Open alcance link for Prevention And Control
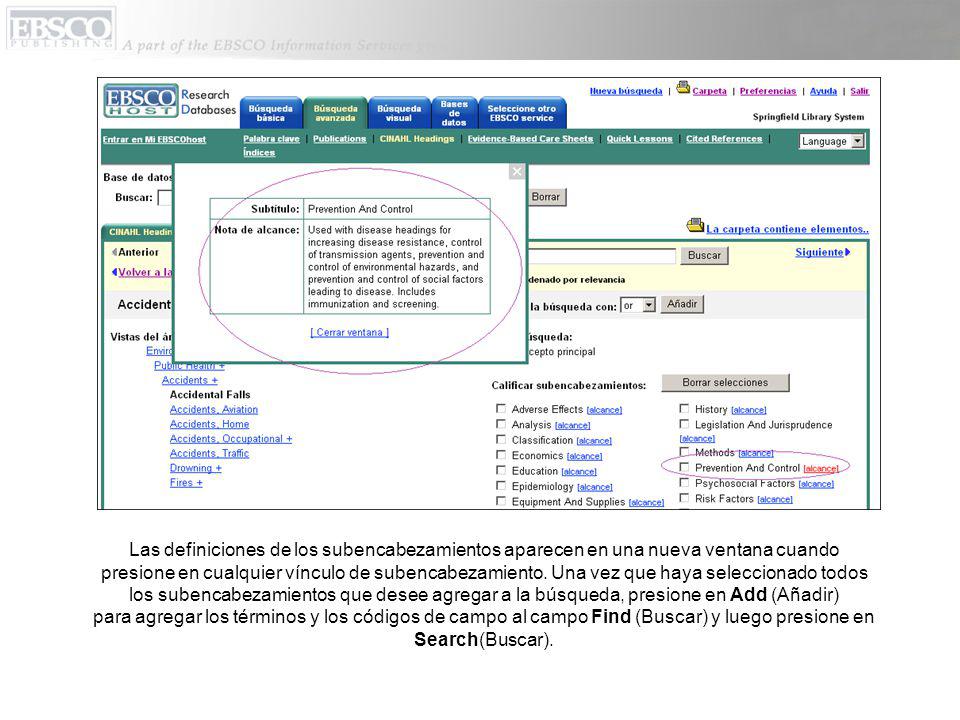Screen dimensions: 960x720 point(821,469)
